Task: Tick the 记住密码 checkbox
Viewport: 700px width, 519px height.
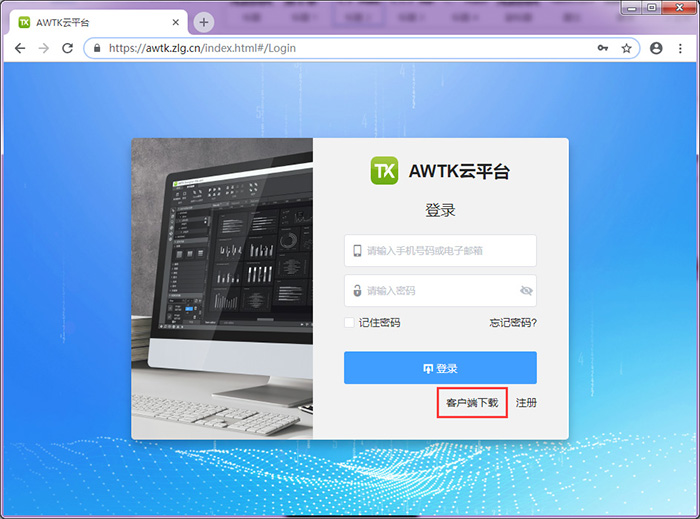Action: tap(349, 322)
